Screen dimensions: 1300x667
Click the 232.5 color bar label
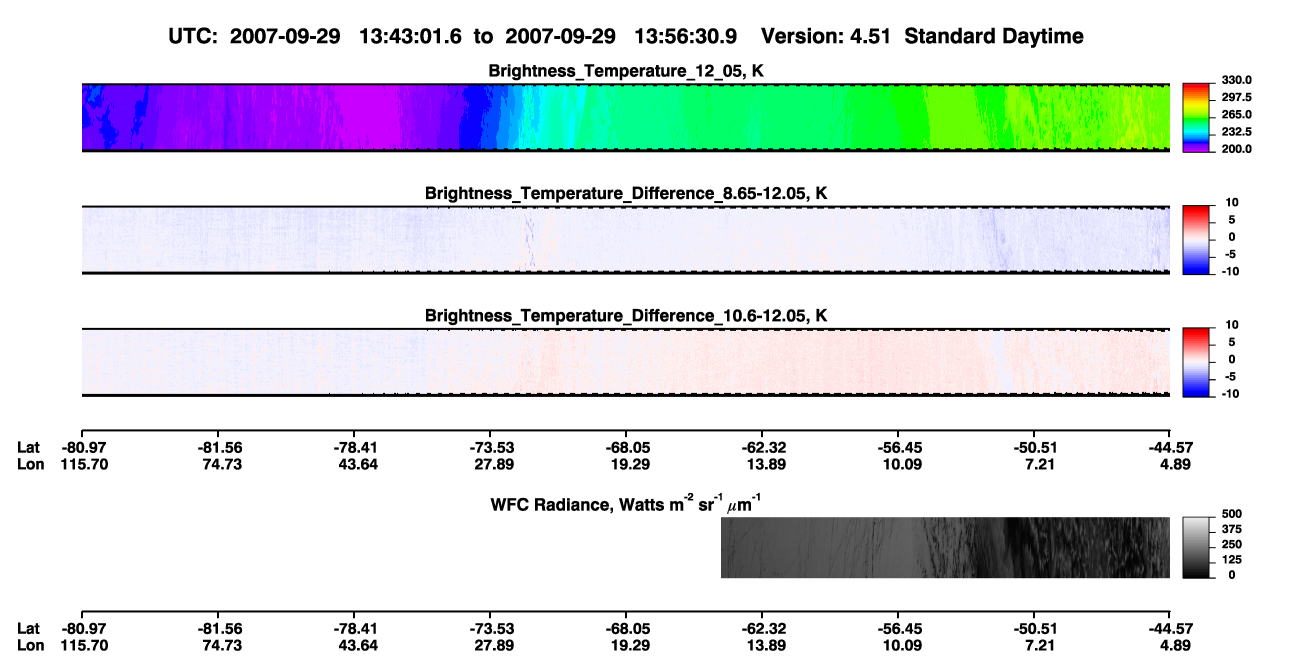pyautogui.click(x=1236, y=132)
